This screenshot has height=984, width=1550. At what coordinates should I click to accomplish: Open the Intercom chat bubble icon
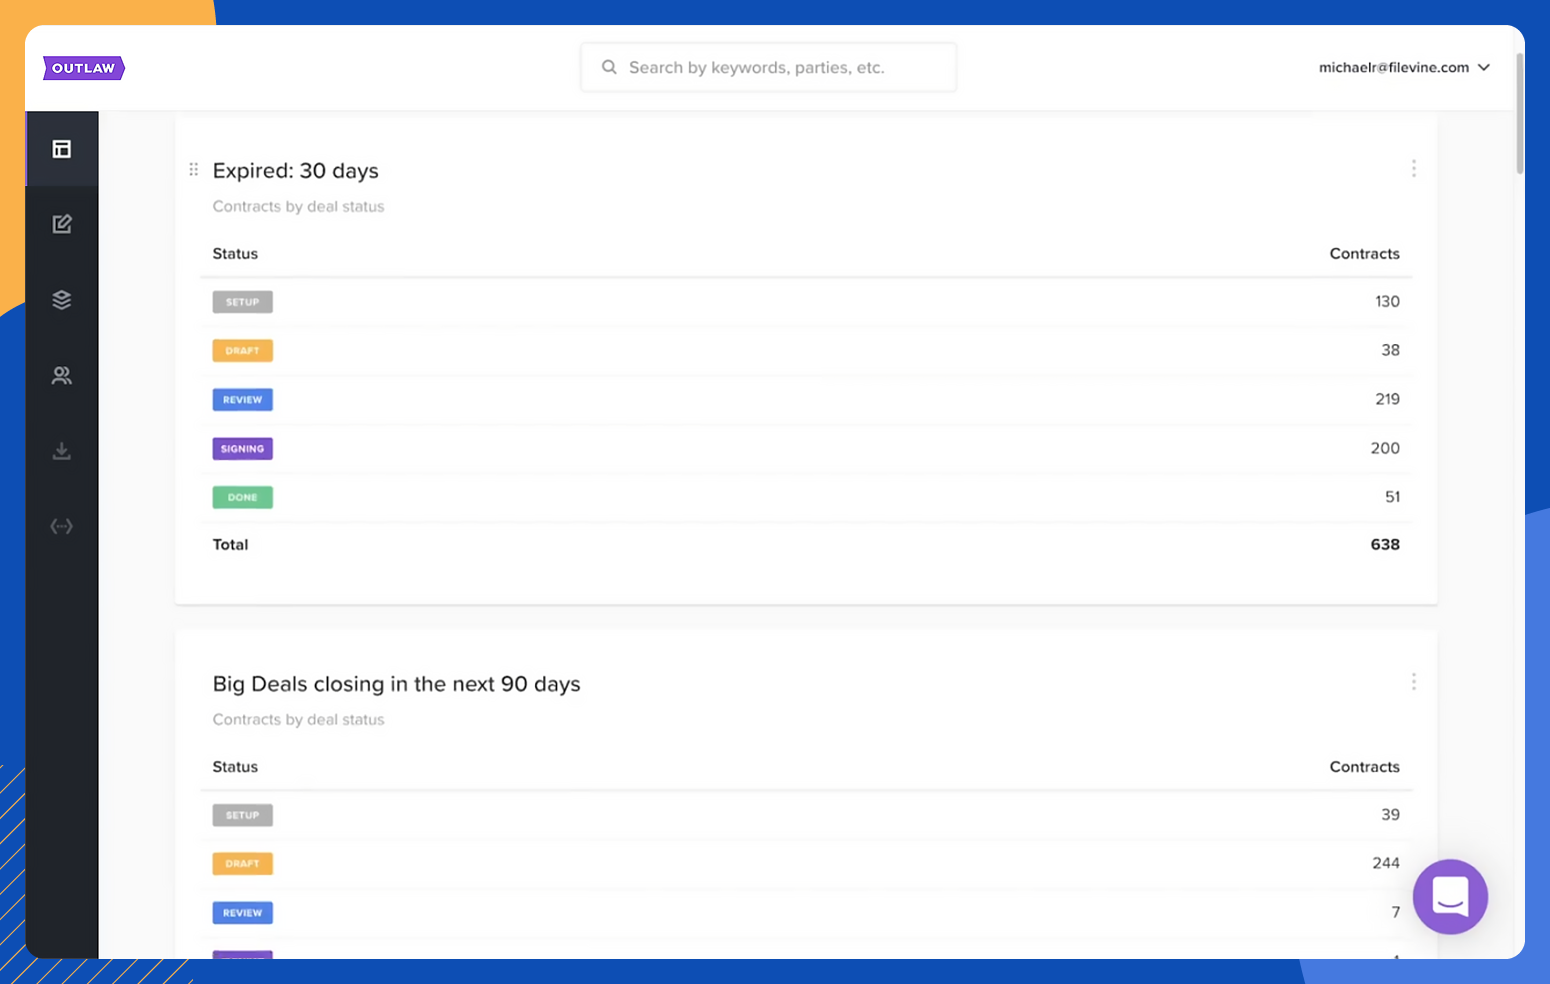pyautogui.click(x=1449, y=897)
